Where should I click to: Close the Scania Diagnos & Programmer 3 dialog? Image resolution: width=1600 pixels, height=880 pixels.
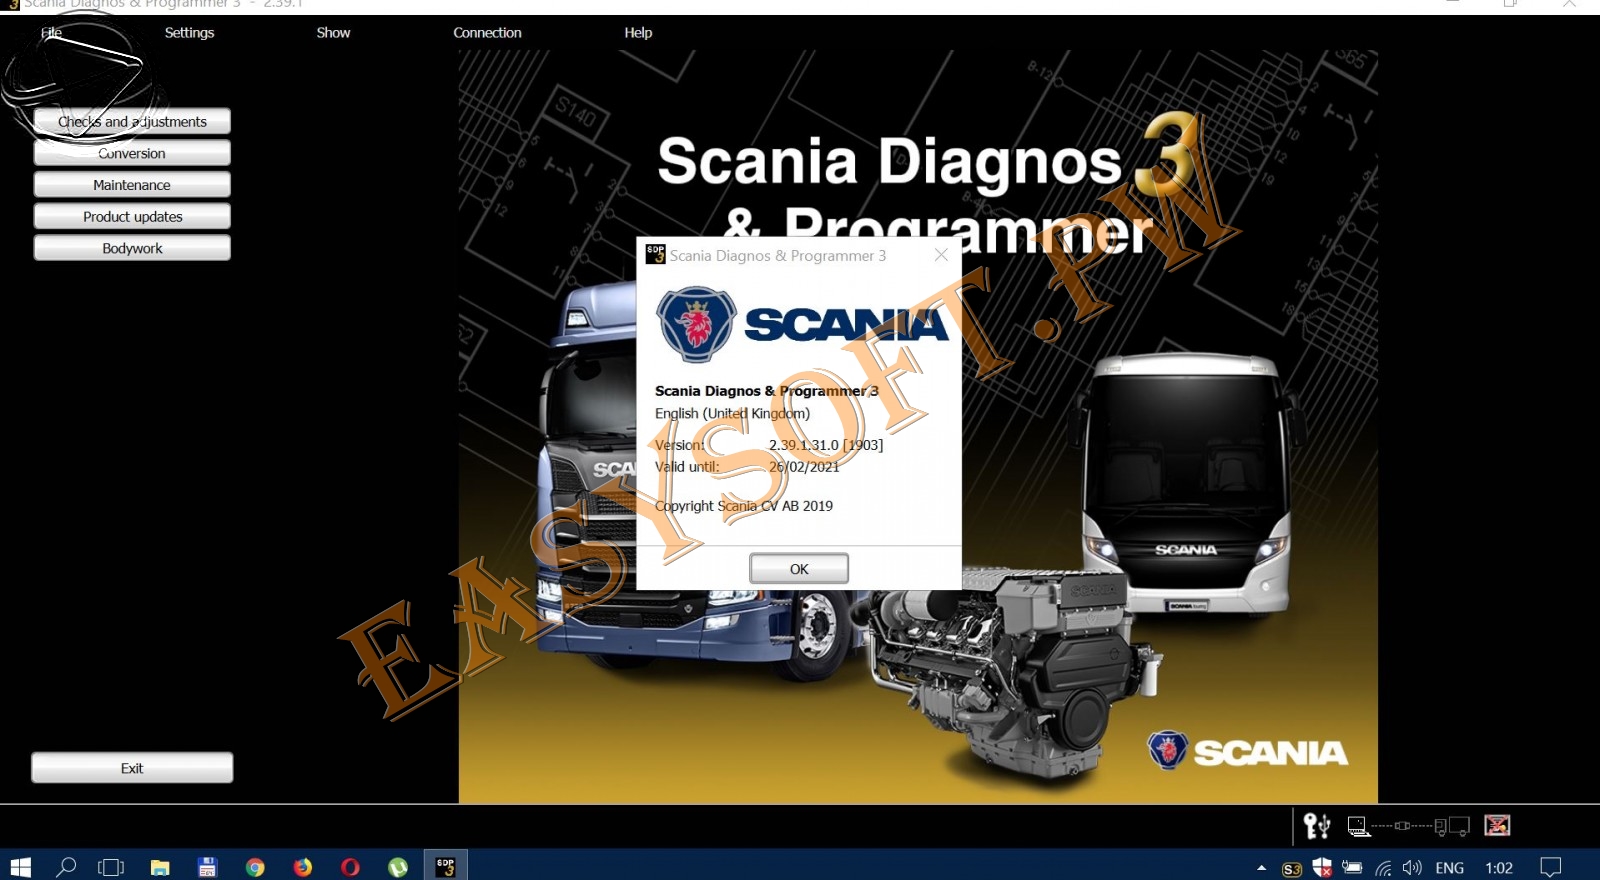[x=941, y=255]
